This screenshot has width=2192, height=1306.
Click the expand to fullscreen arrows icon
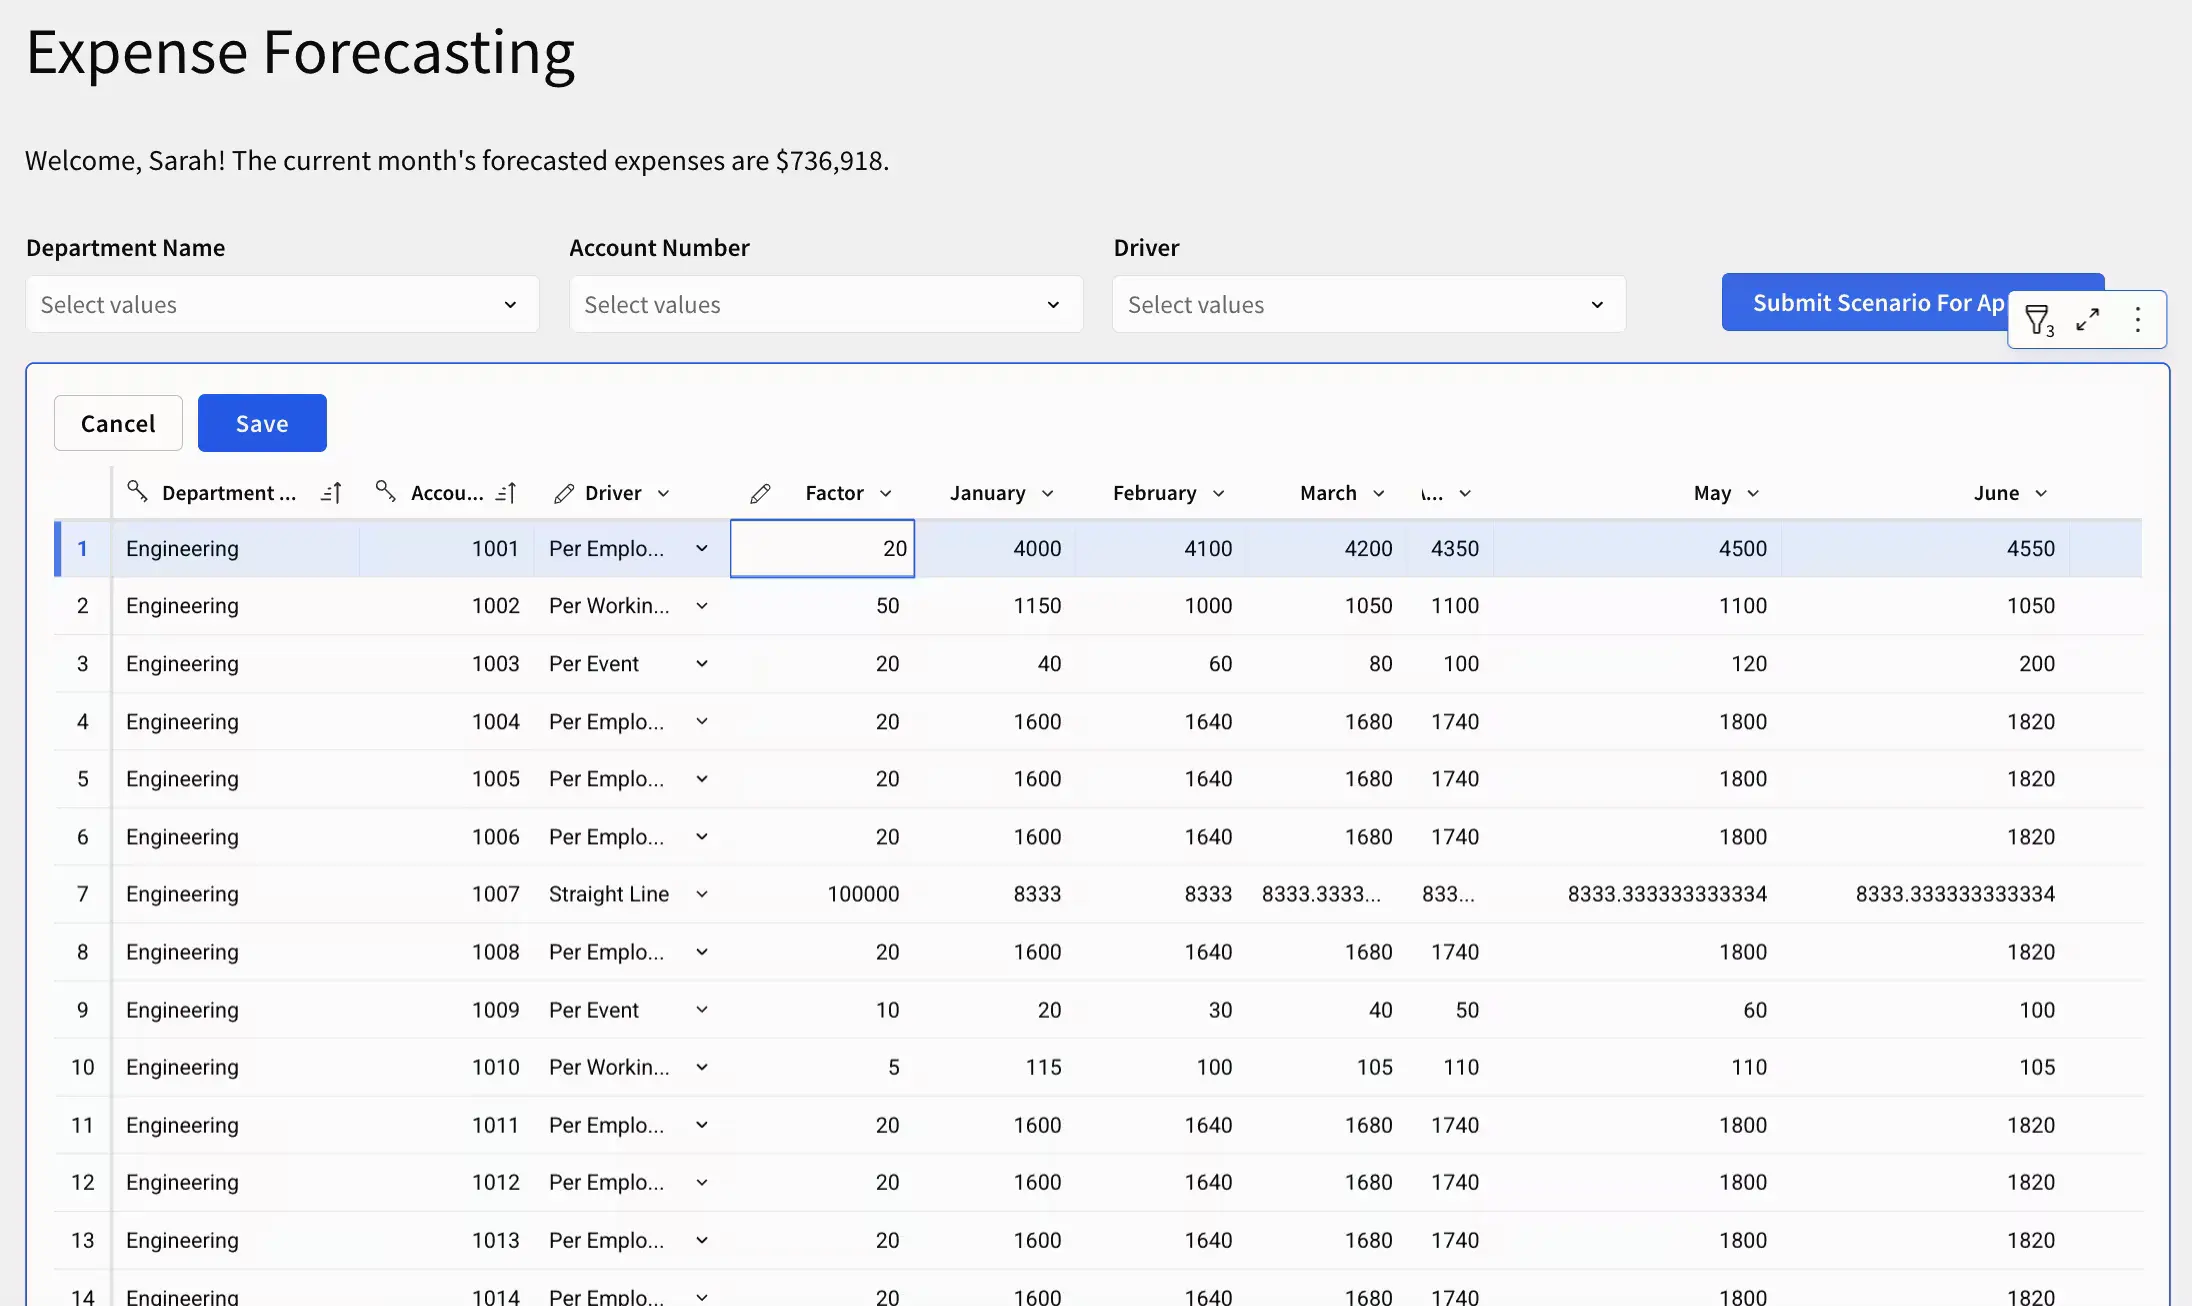2087,320
